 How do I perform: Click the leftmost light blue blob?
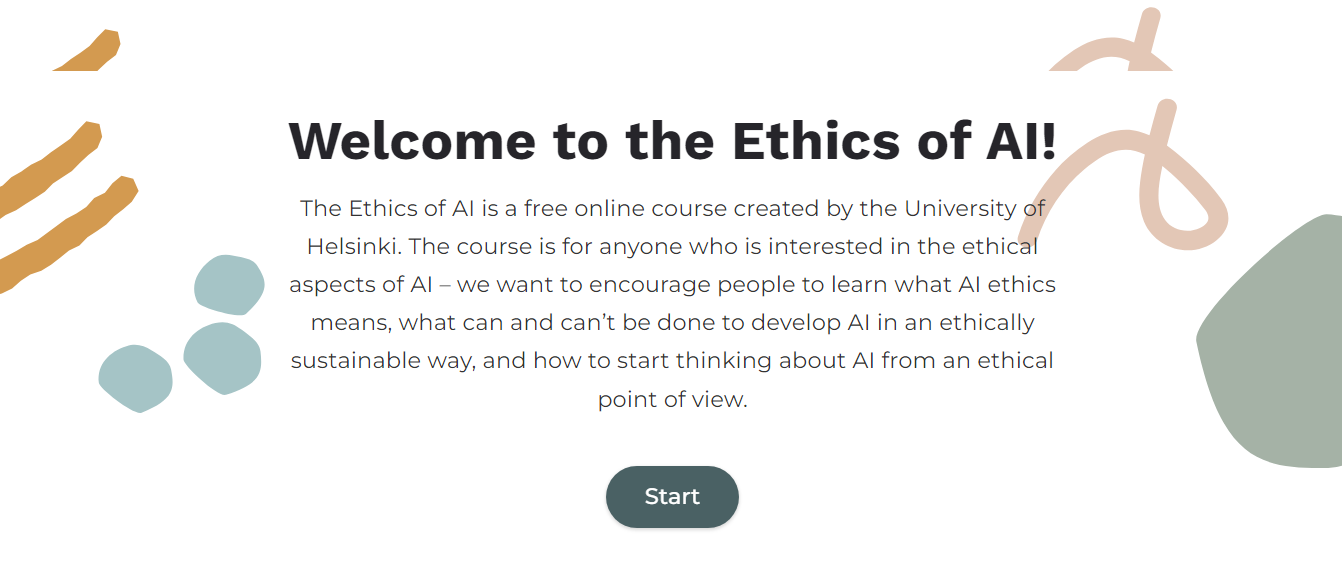136,378
